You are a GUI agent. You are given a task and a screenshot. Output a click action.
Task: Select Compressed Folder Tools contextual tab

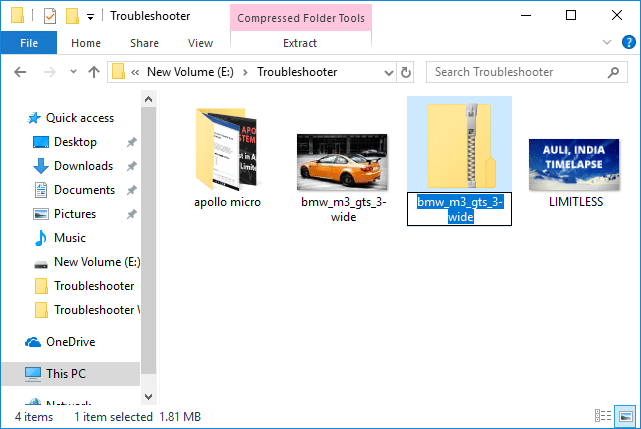click(x=301, y=18)
